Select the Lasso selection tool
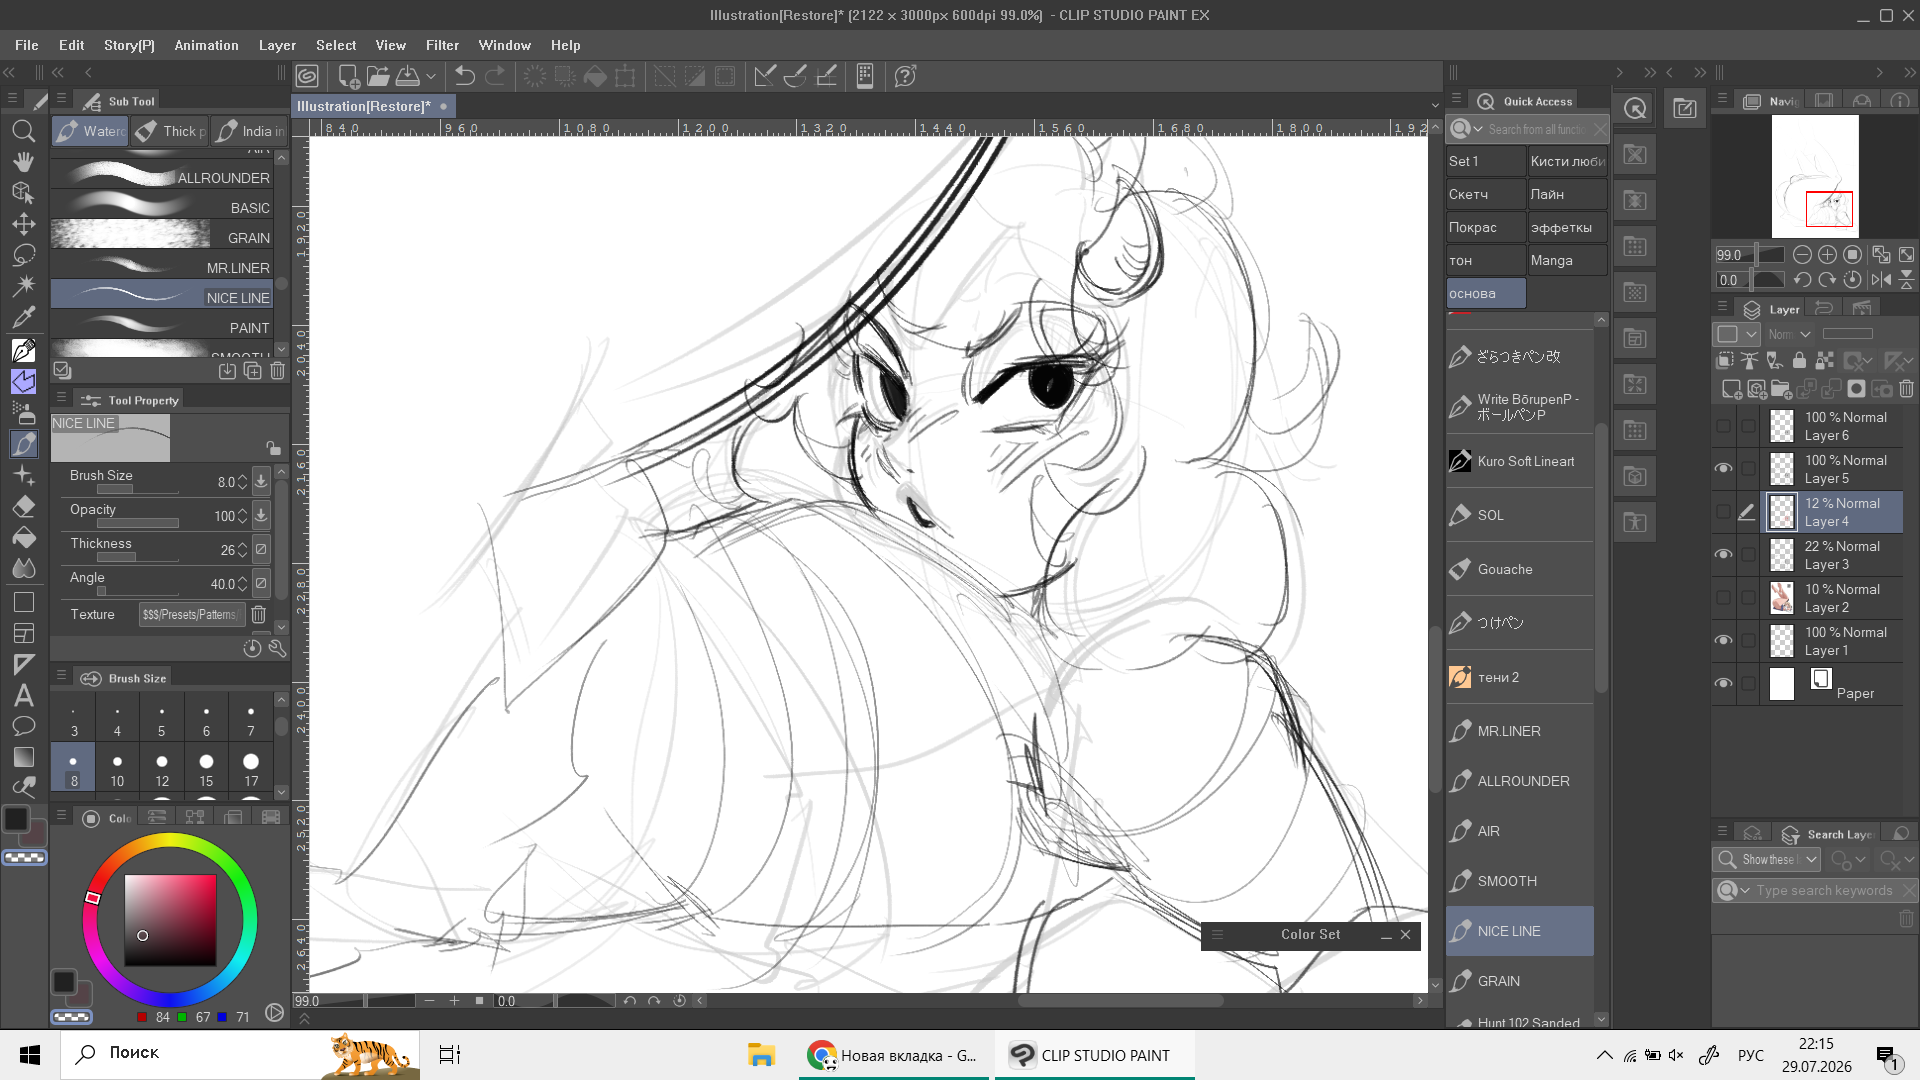The width and height of the screenshot is (1920, 1080). 23,255
